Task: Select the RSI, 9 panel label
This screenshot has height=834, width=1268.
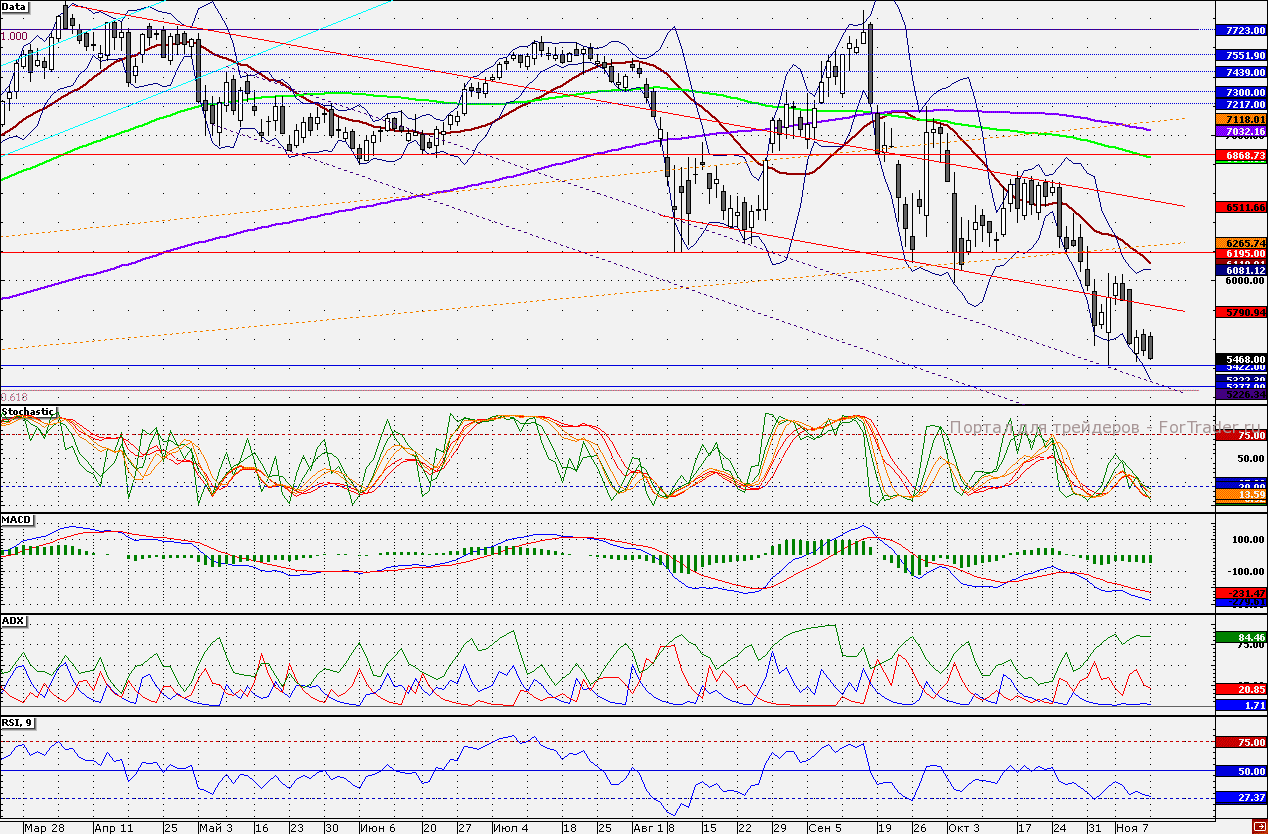Action: click(x=18, y=723)
